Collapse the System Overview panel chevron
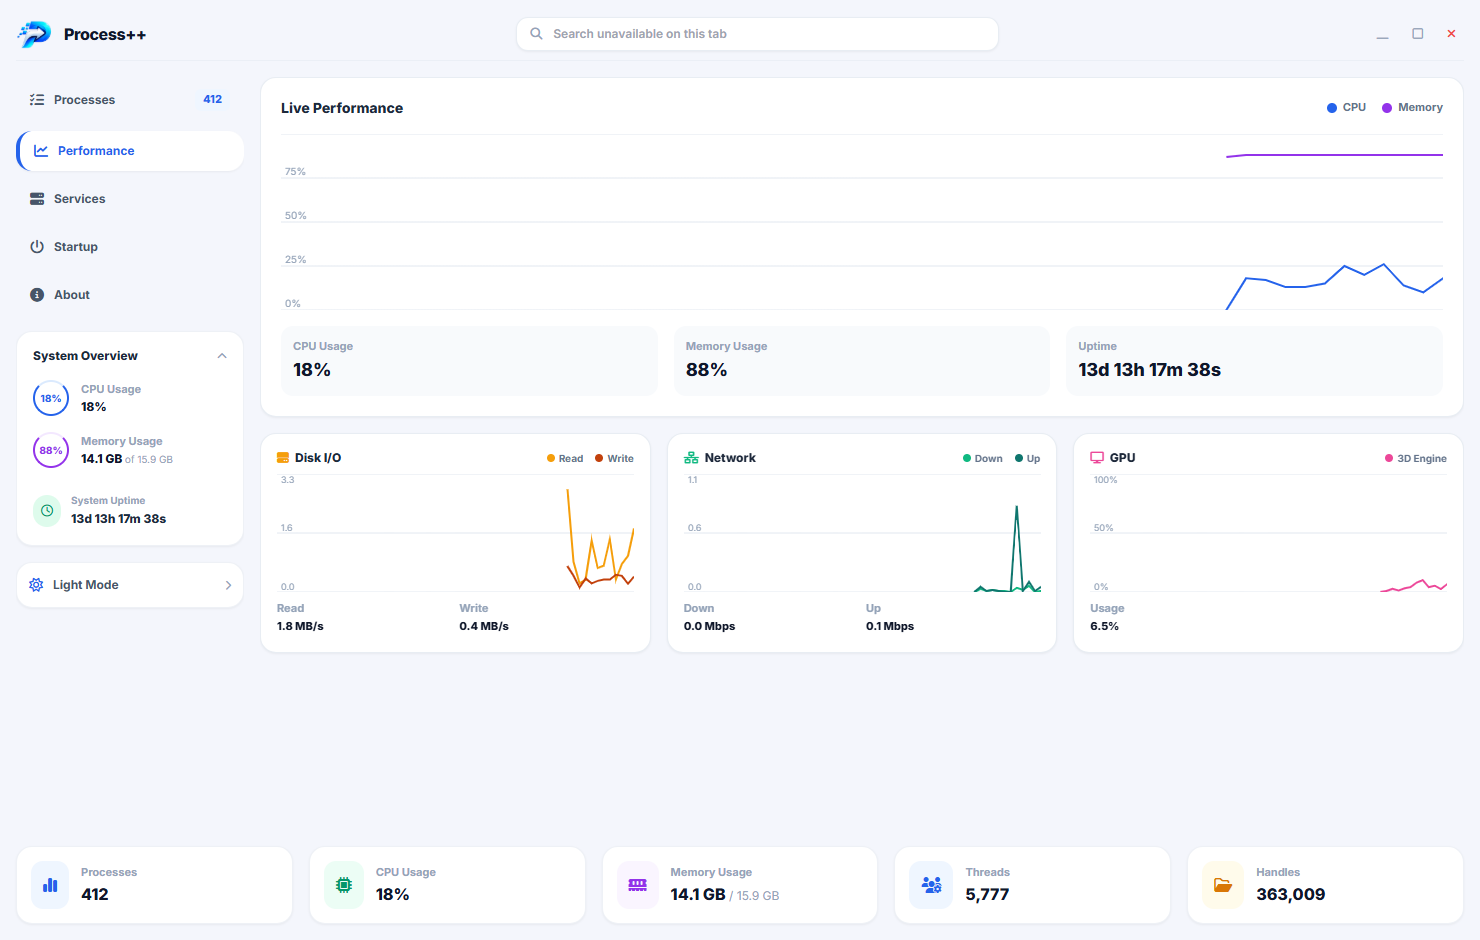 point(222,356)
